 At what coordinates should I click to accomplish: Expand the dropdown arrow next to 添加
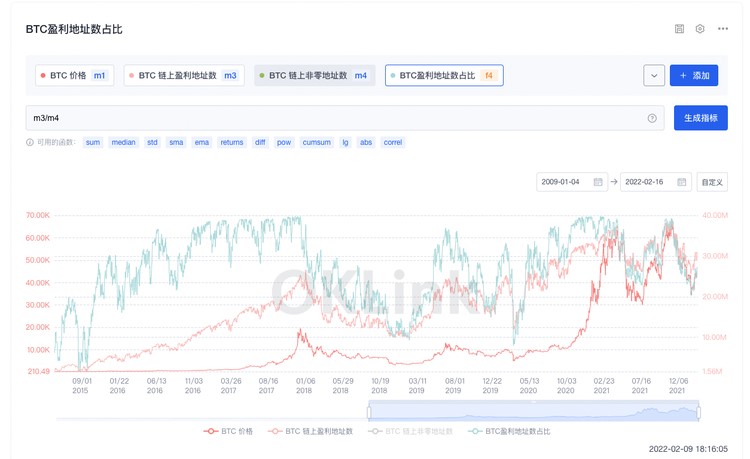654,75
